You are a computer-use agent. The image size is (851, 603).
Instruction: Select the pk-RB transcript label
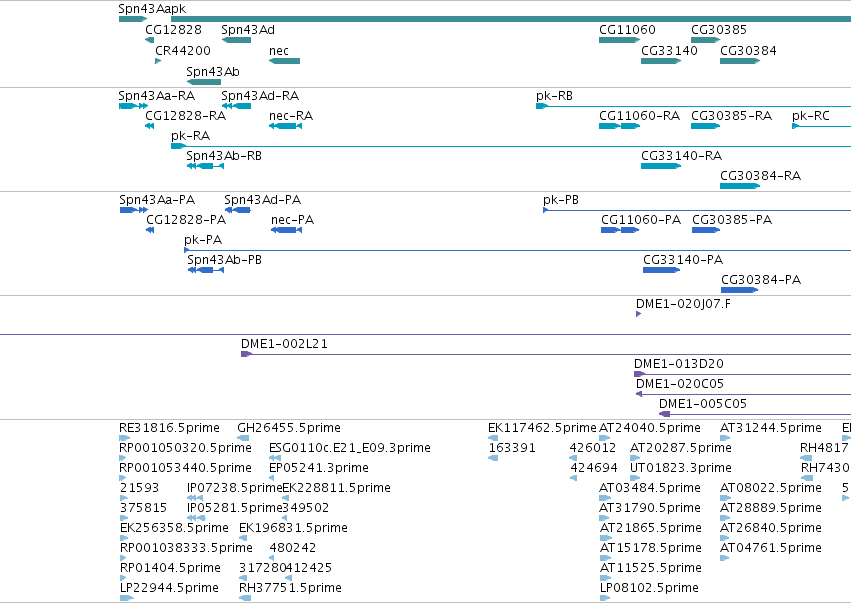pos(554,96)
